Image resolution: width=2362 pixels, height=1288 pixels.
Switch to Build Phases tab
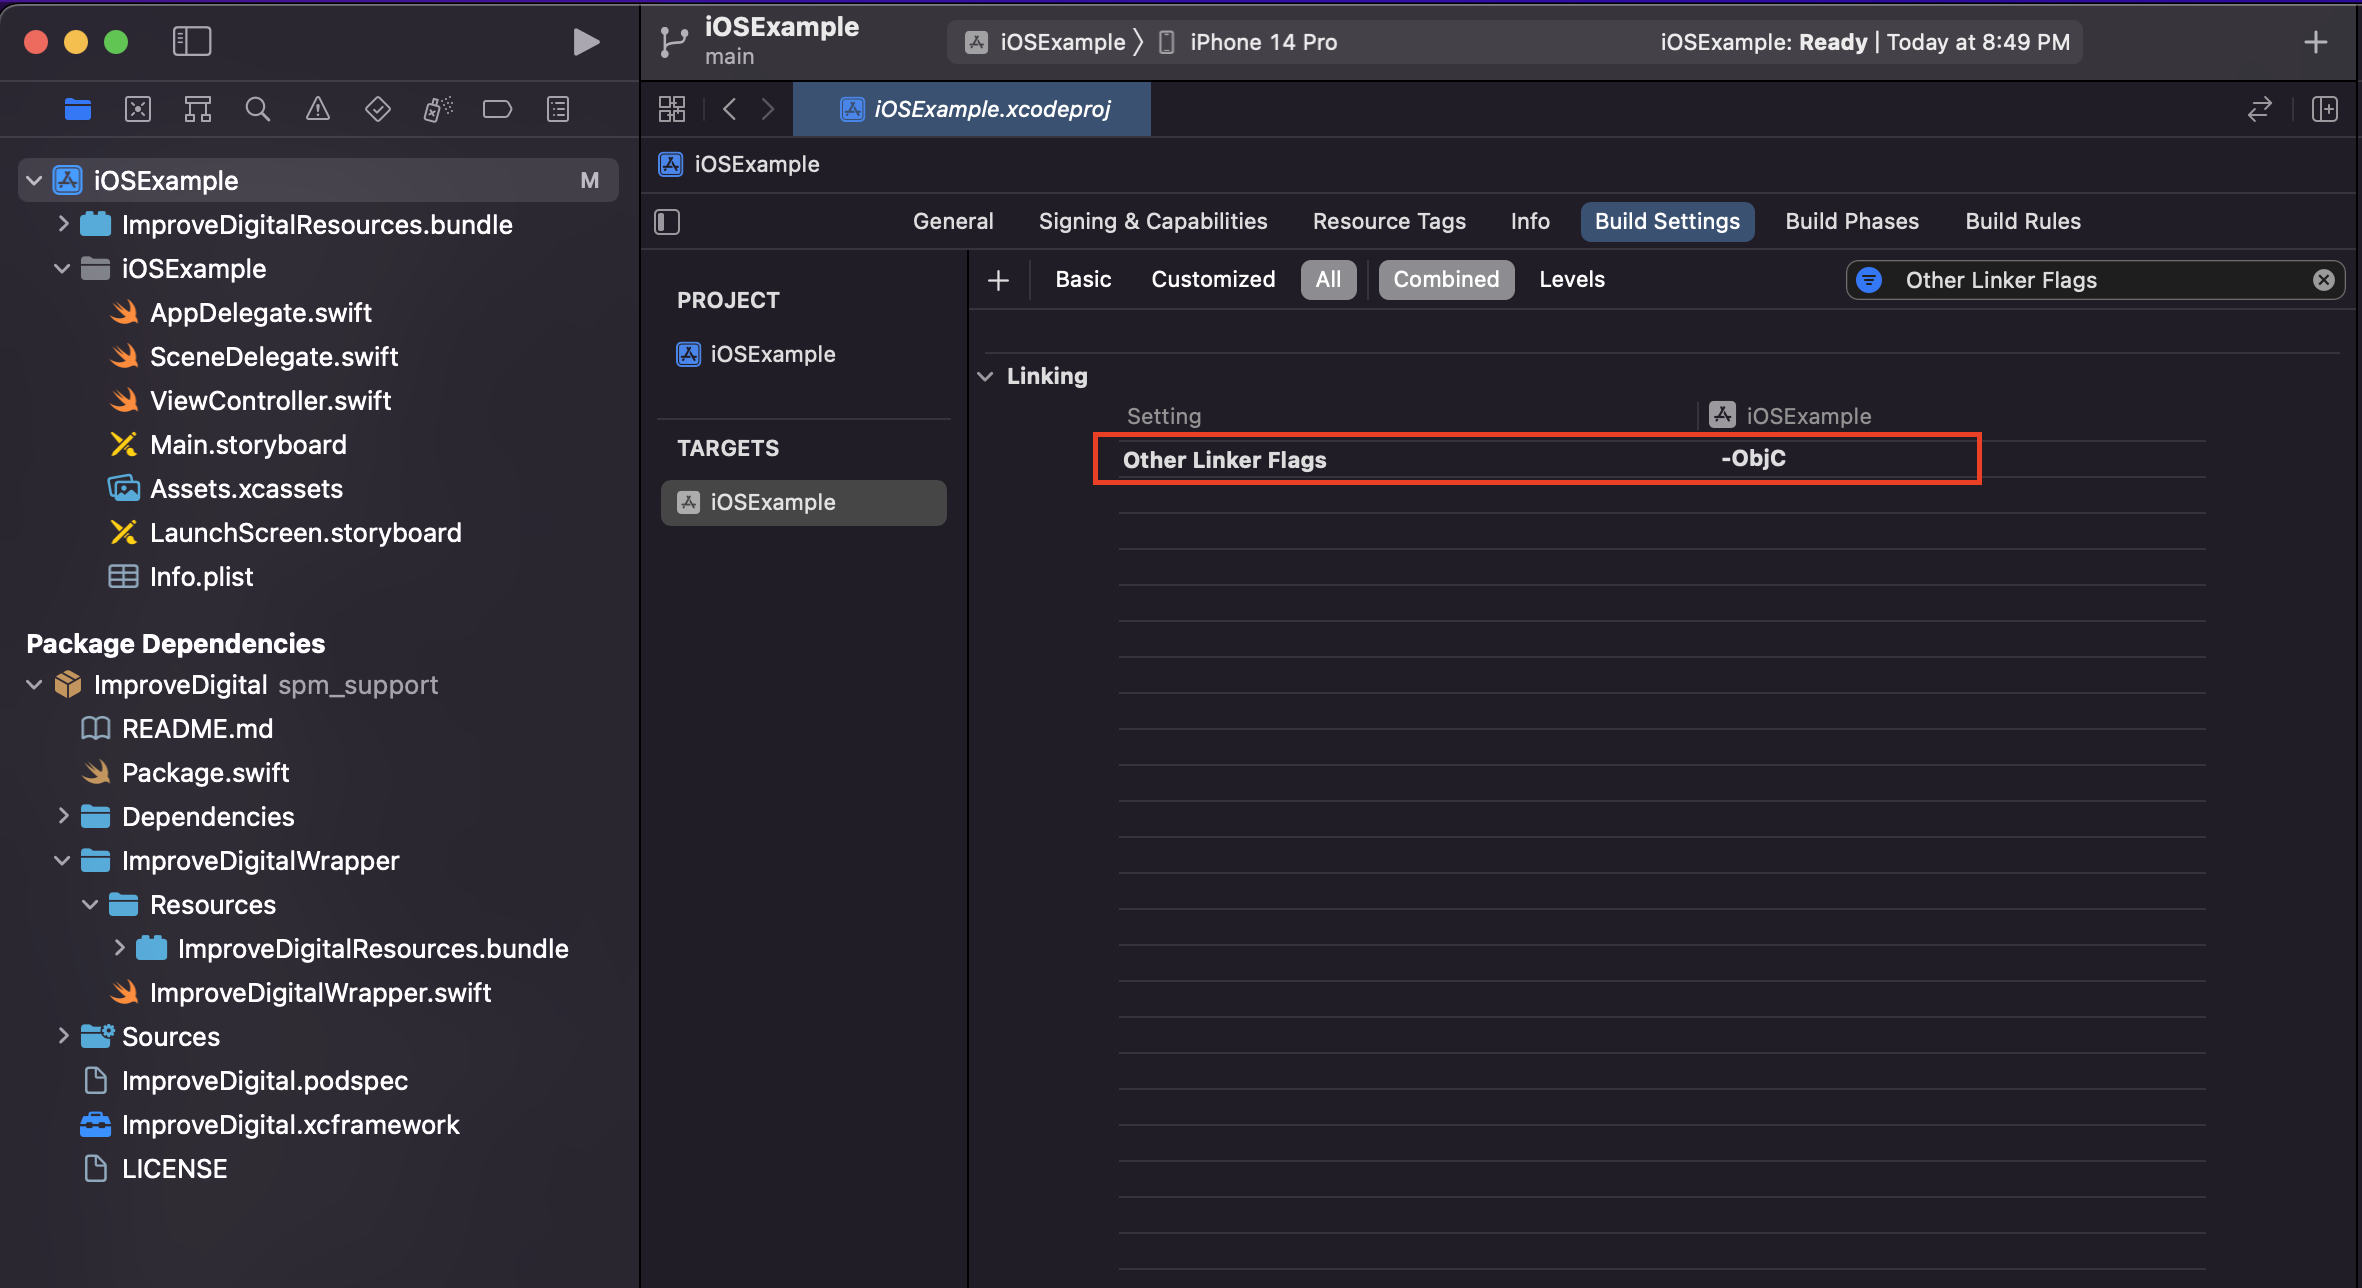click(1852, 222)
